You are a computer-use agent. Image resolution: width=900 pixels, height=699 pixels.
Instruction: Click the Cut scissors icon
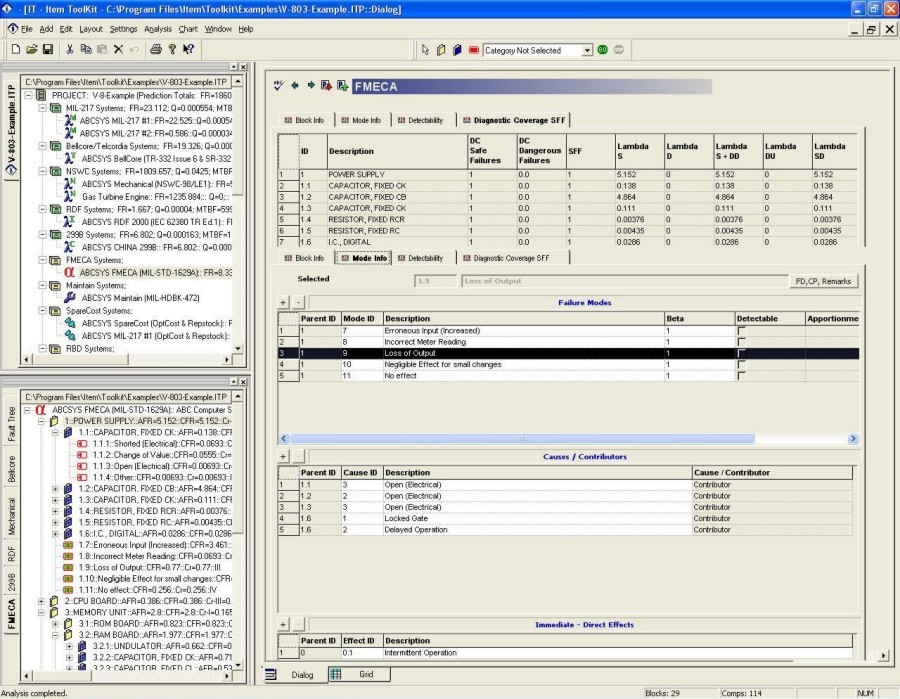(69, 49)
